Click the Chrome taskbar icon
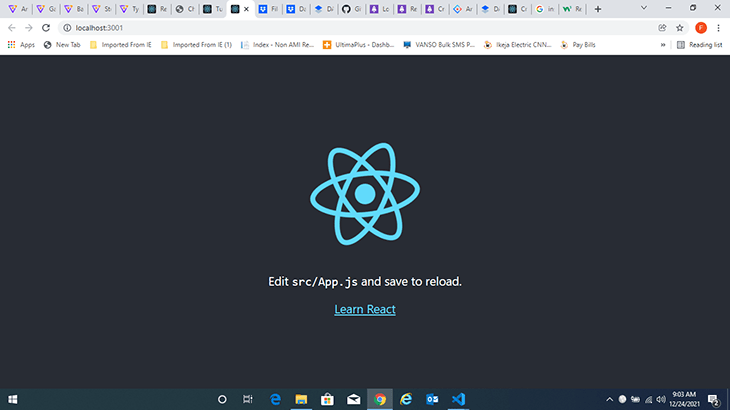 tap(380, 399)
